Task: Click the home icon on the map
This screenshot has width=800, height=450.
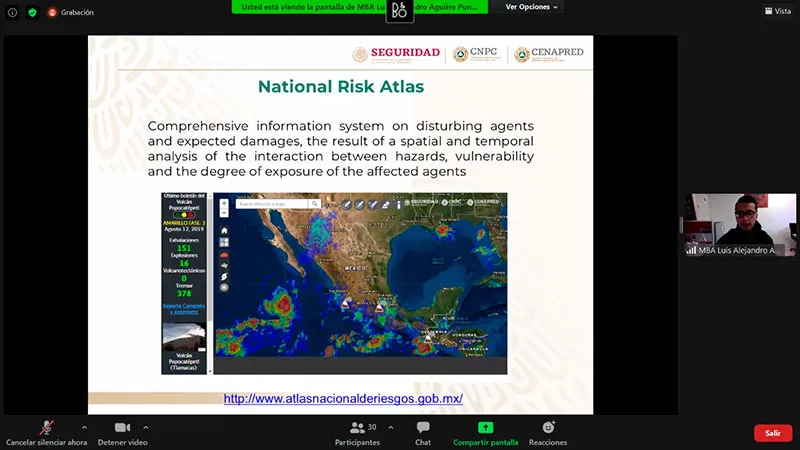Action: pyautogui.click(x=224, y=230)
